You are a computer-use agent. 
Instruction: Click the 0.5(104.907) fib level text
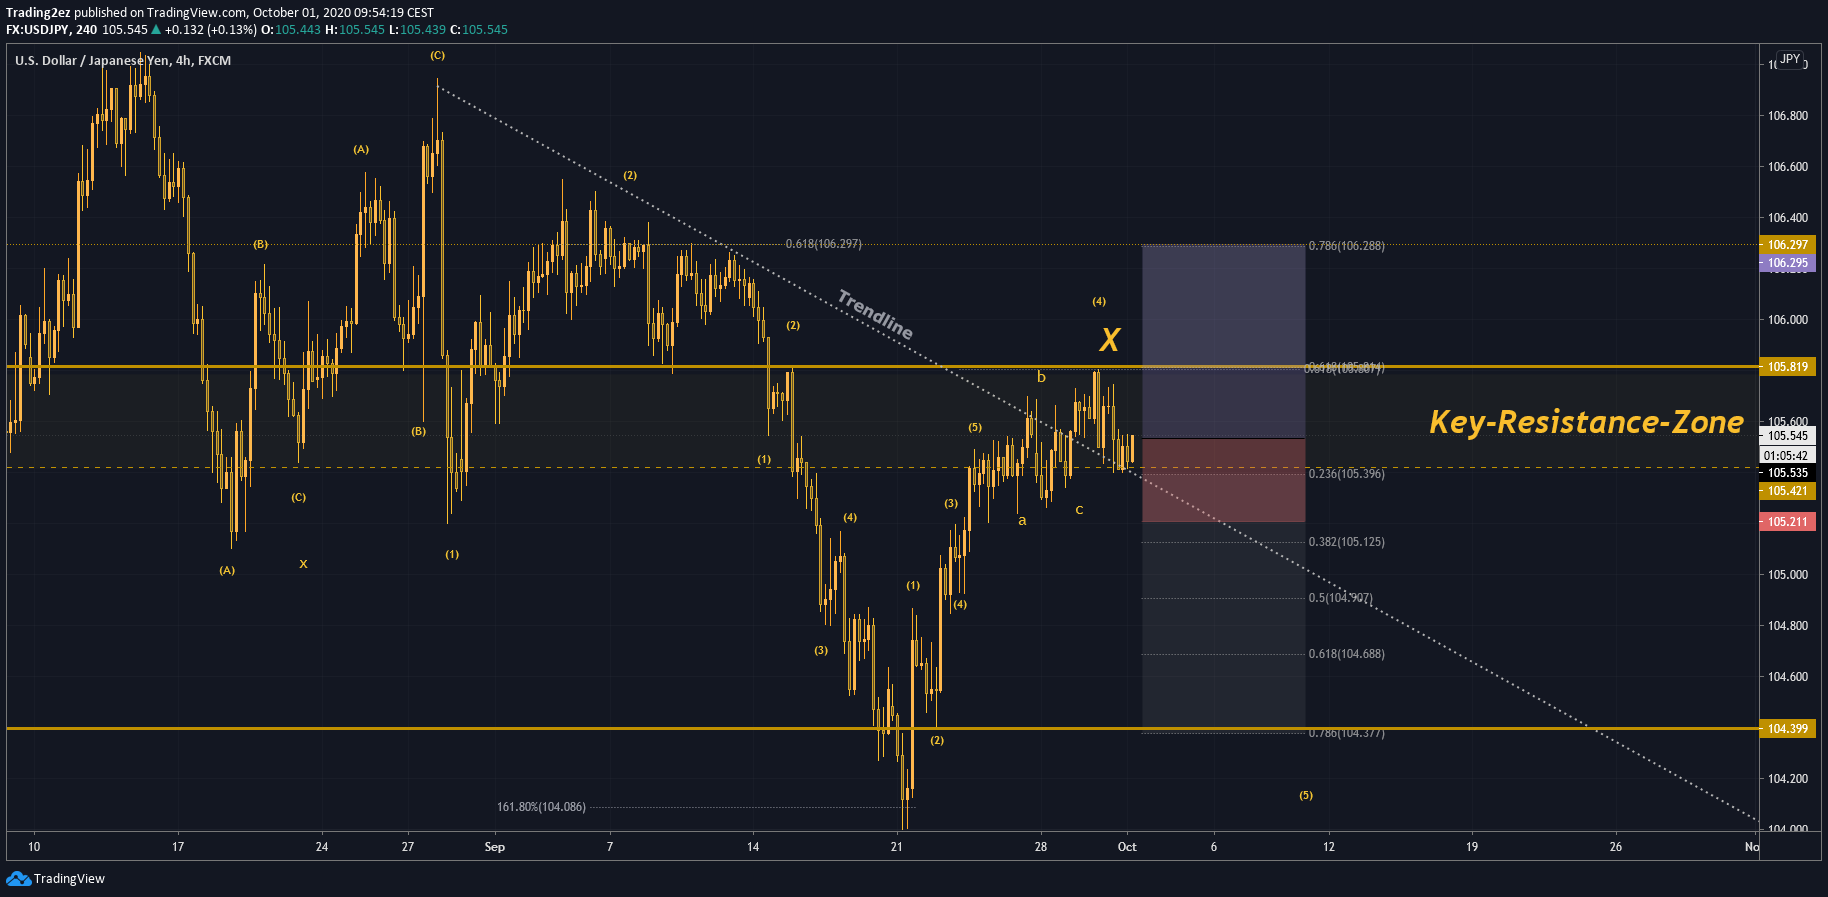coord(1341,598)
